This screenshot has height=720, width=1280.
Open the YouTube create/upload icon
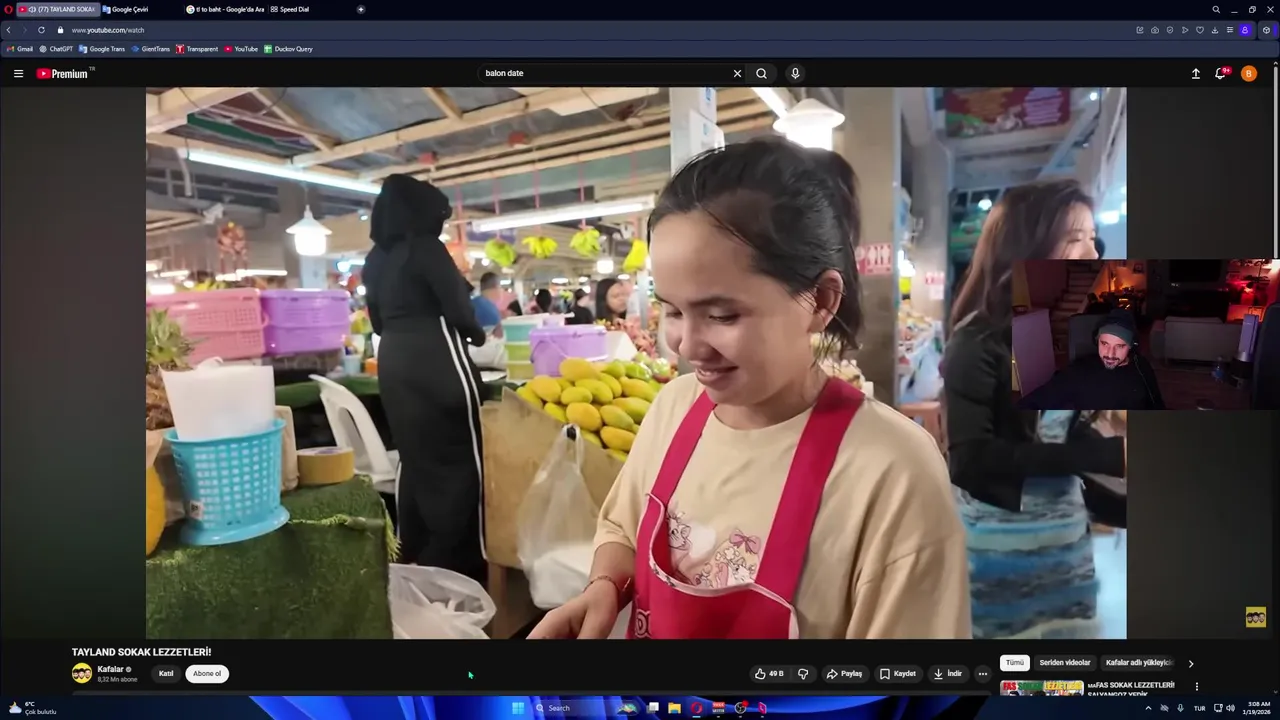point(1195,73)
